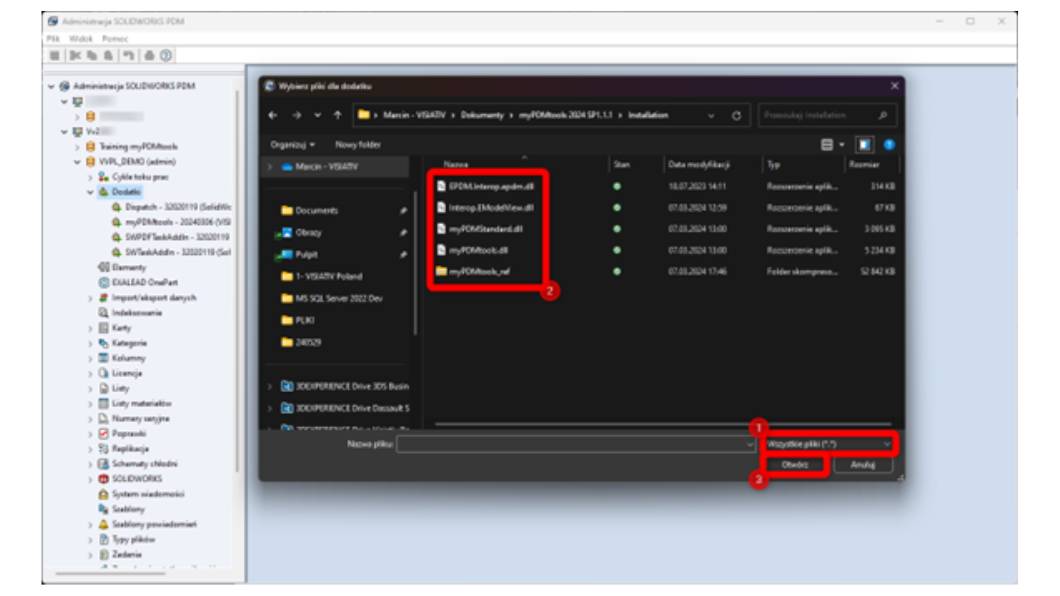1060x596 pixels.
Task: Click the Nowy folder button
Action: 358,145
